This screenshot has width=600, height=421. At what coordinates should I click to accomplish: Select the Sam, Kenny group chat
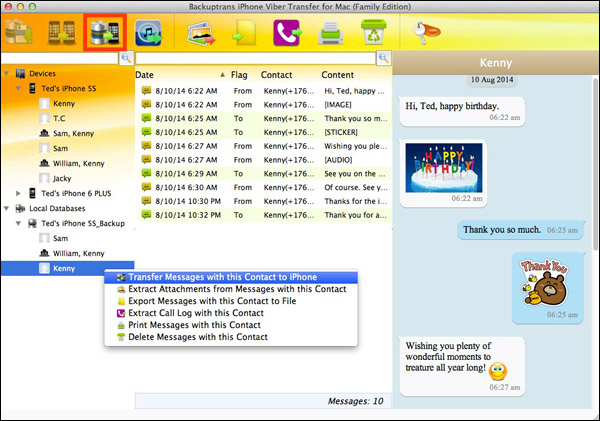[x=73, y=133]
